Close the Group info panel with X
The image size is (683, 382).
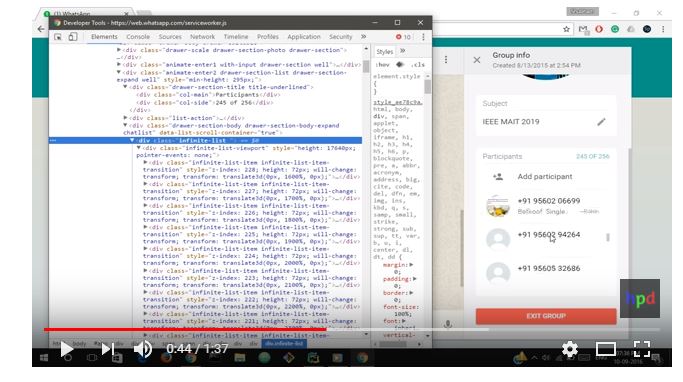click(x=477, y=60)
